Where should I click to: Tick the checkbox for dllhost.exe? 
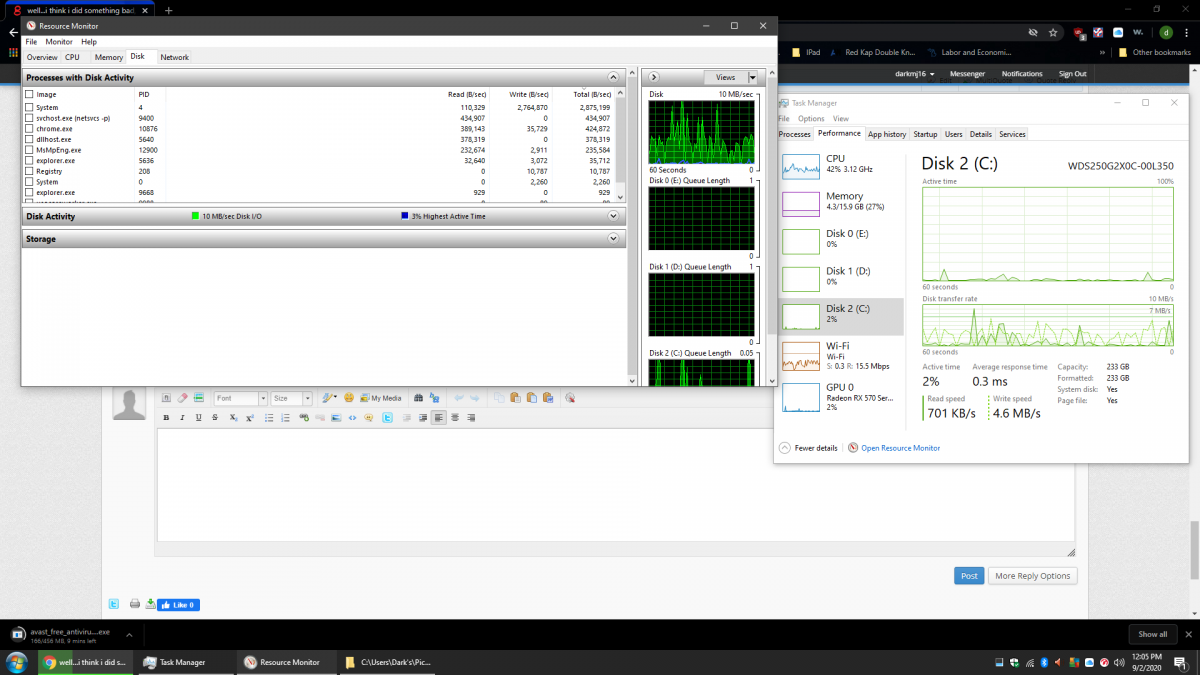(29, 139)
